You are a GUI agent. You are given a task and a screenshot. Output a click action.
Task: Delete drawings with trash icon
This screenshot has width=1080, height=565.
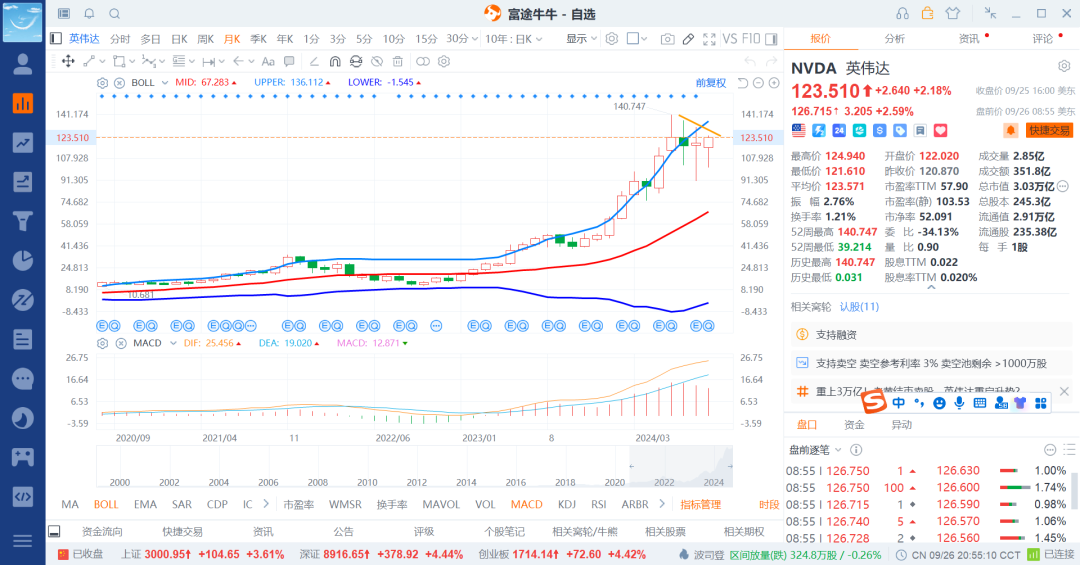point(397,61)
